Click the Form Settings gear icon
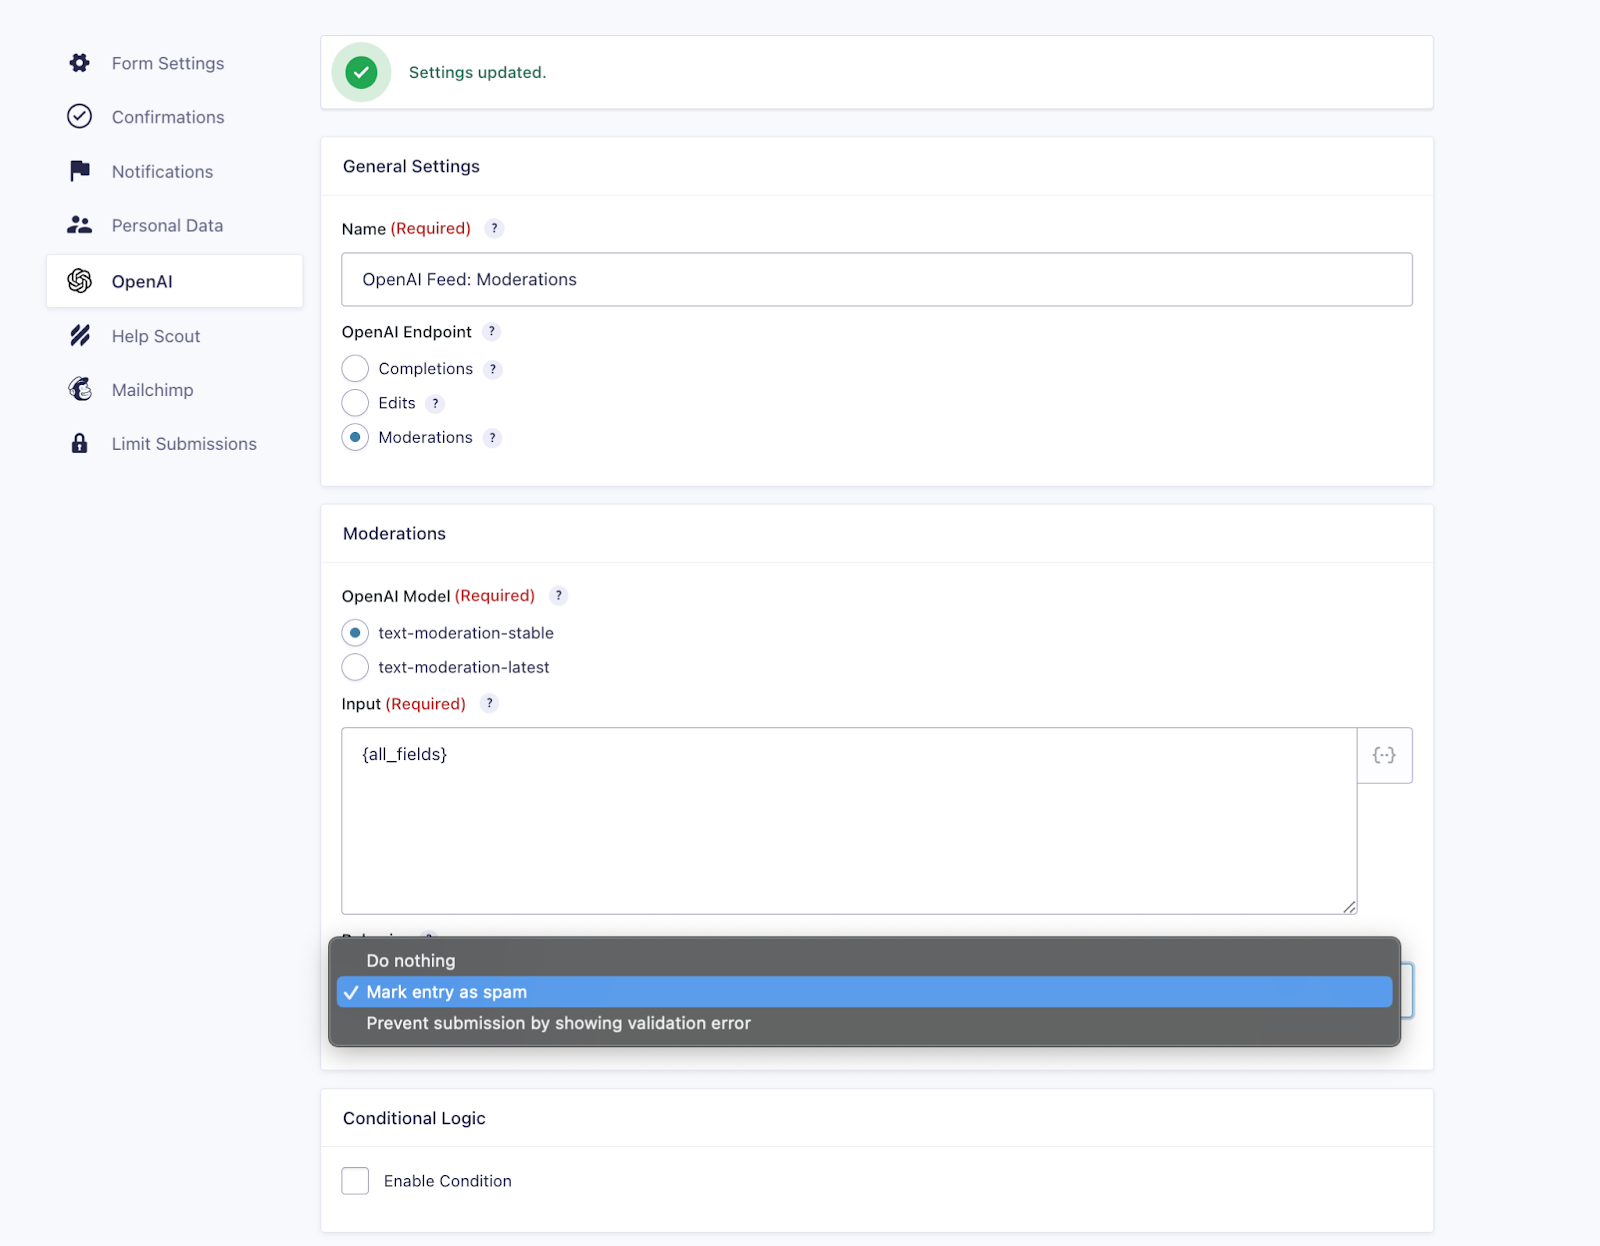Screen dimensions: 1600x1246 (x=79, y=63)
